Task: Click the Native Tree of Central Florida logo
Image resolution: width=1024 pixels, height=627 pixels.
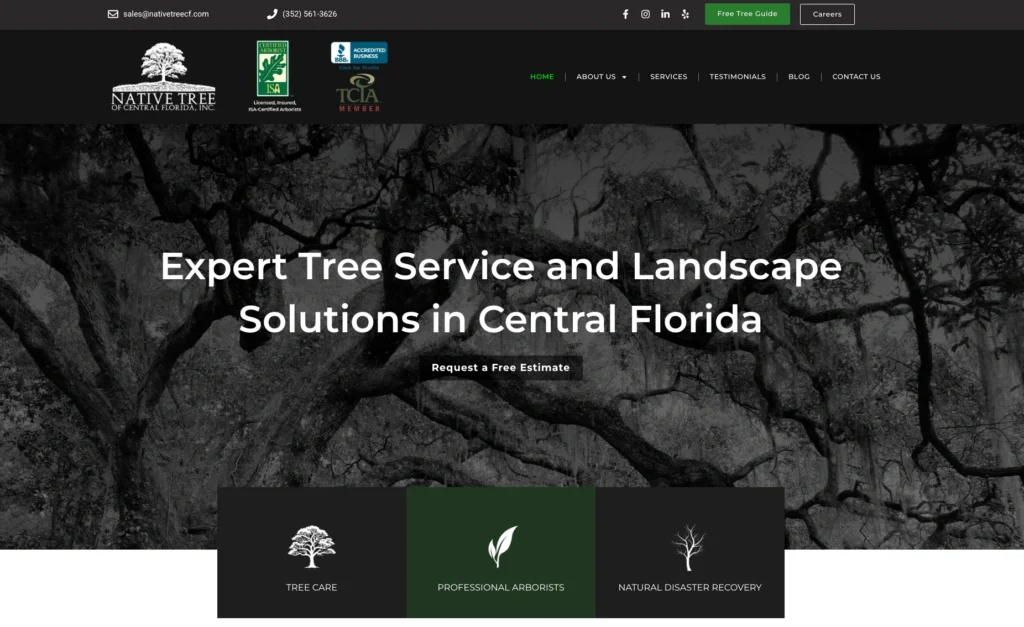Action: click(x=163, y=77)
